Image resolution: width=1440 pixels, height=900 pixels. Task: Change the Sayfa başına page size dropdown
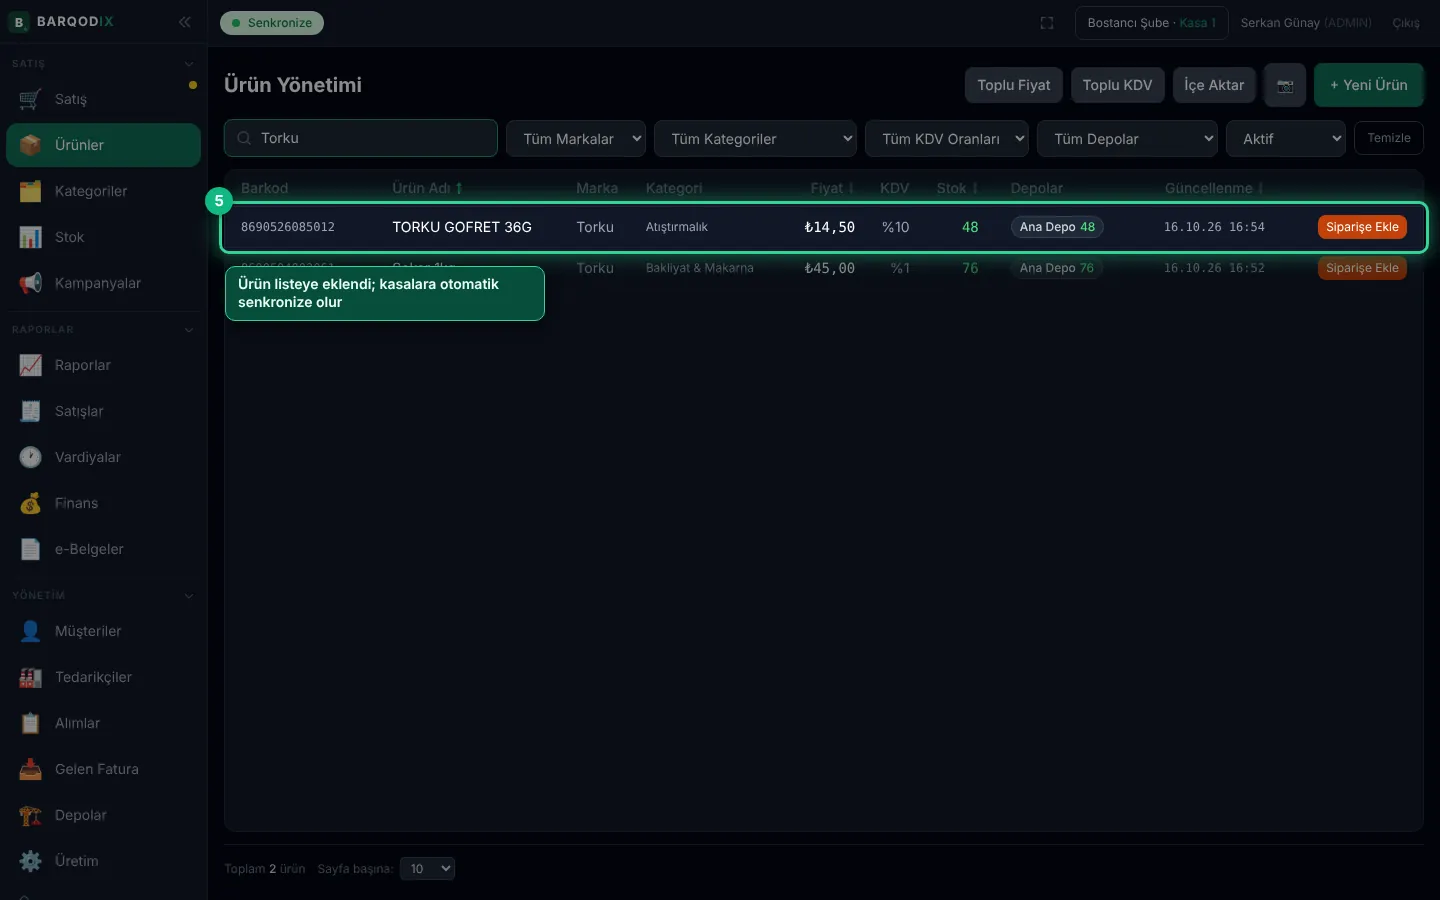coord(427,869)
